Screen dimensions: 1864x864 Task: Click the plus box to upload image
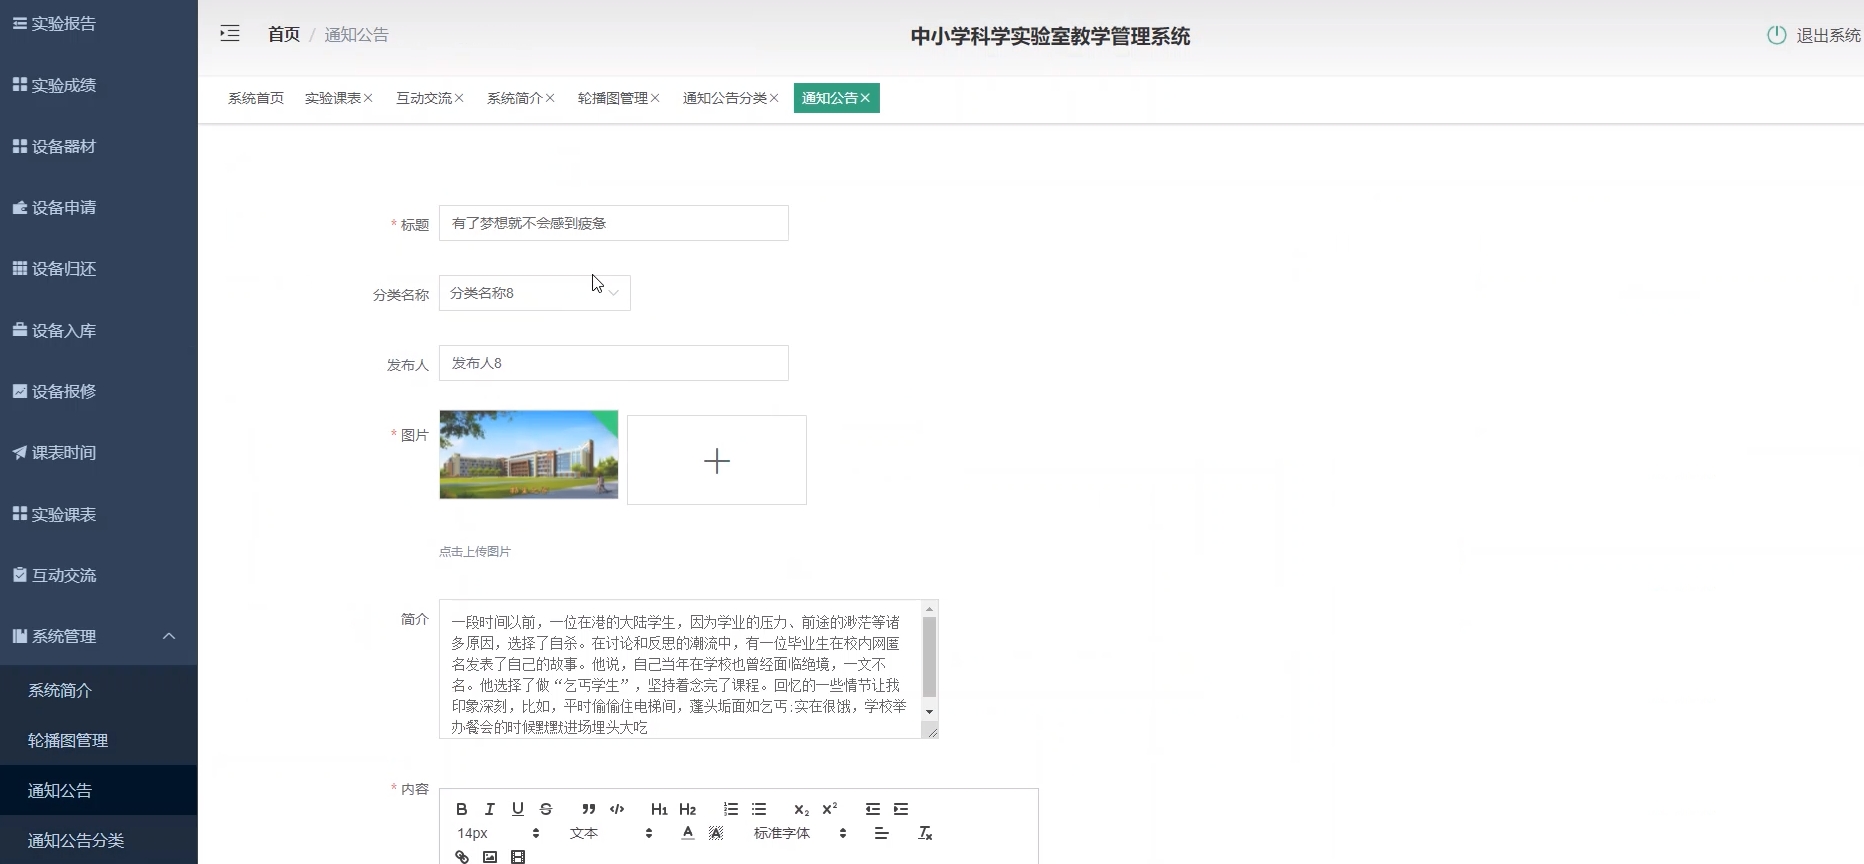point(716,460)
